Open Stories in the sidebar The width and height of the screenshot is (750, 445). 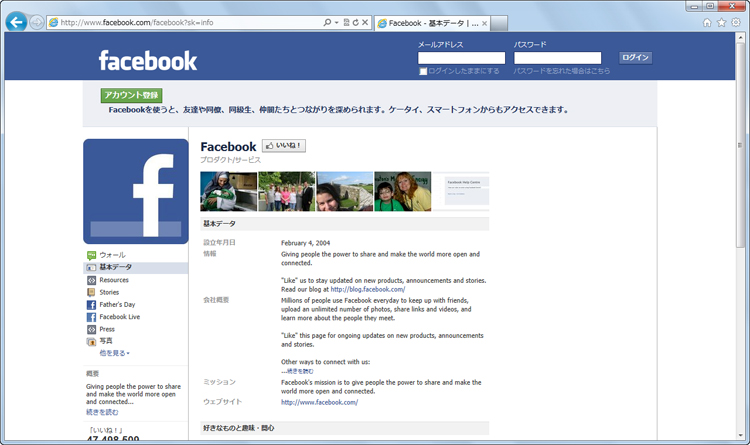click(109, 292)
